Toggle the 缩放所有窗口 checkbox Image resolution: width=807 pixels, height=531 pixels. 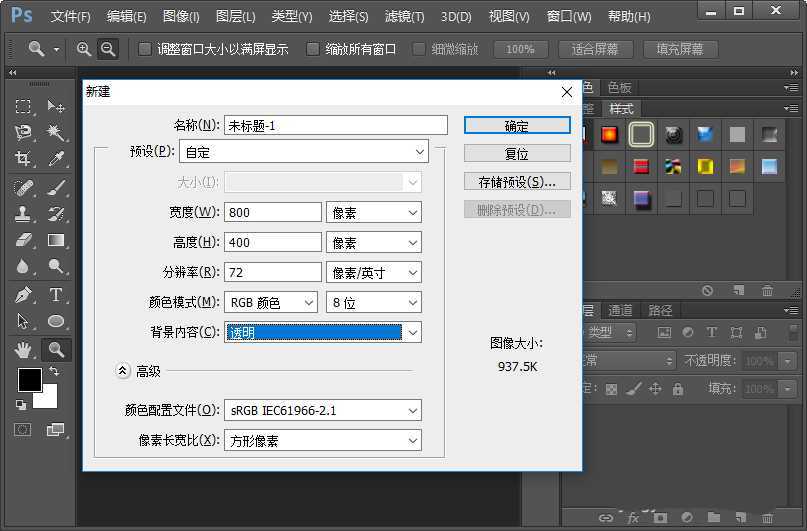click(x=313, y=49)
